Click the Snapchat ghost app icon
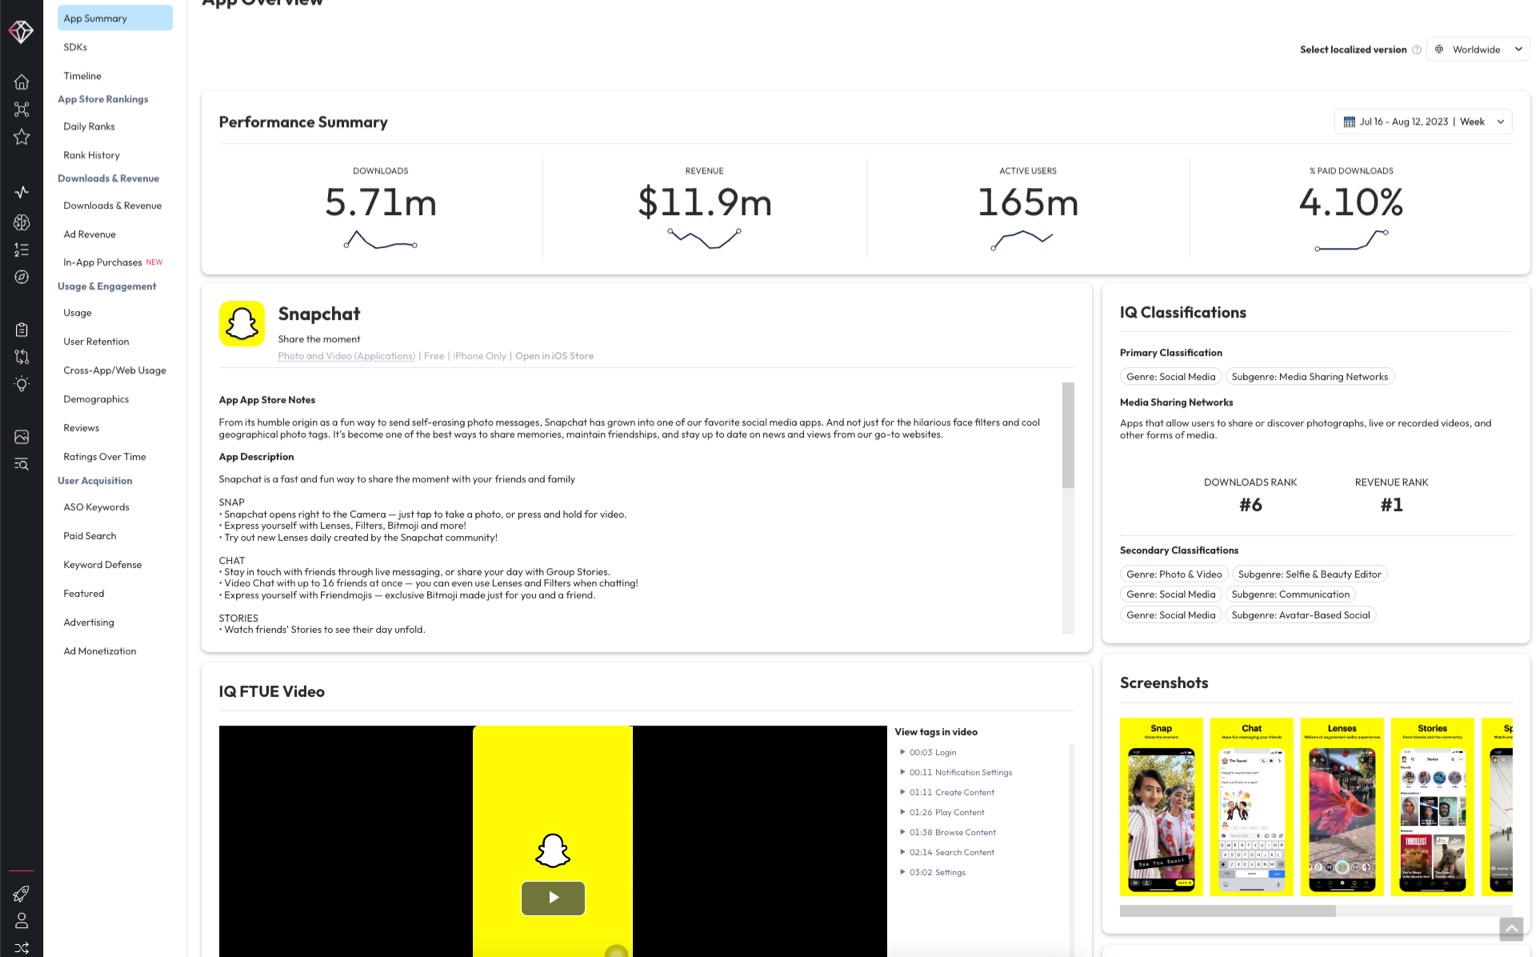This screenshot has height=957, width=1540. click(242, 324)
